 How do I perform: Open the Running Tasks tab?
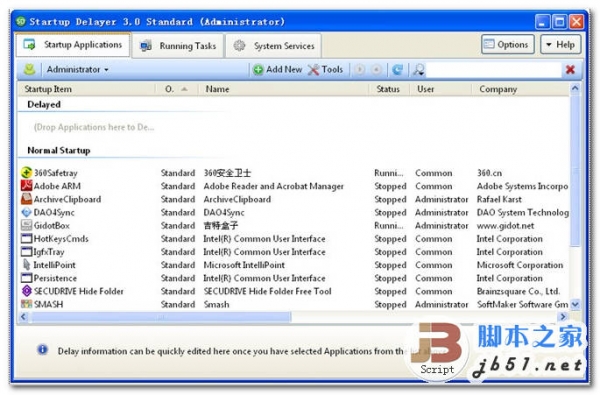[x=178, y=46]
